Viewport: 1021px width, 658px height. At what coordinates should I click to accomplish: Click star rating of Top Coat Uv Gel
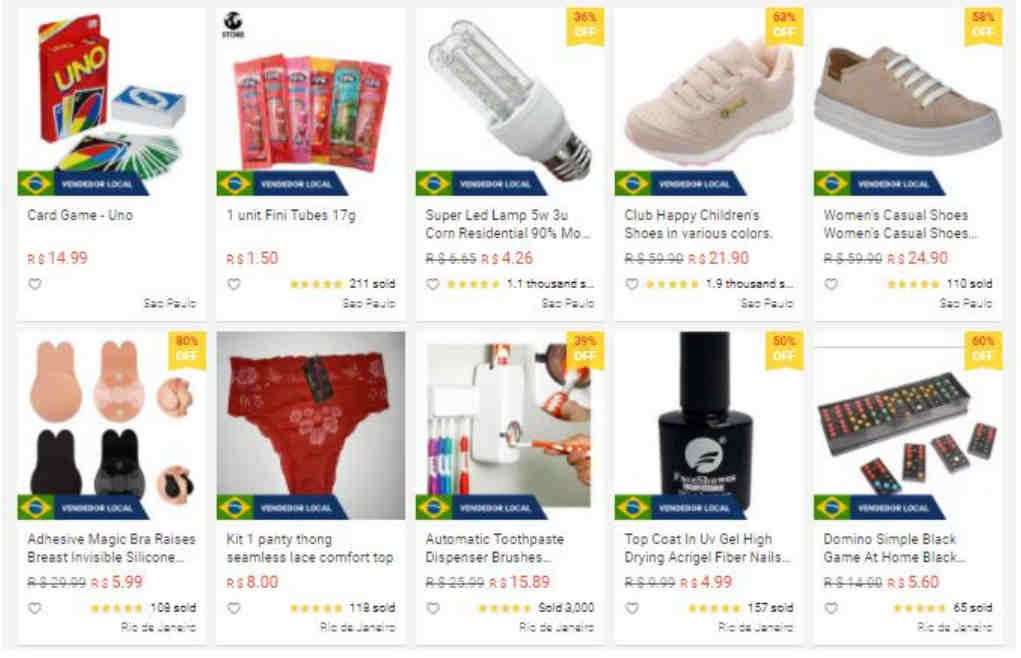click(714, 608)
